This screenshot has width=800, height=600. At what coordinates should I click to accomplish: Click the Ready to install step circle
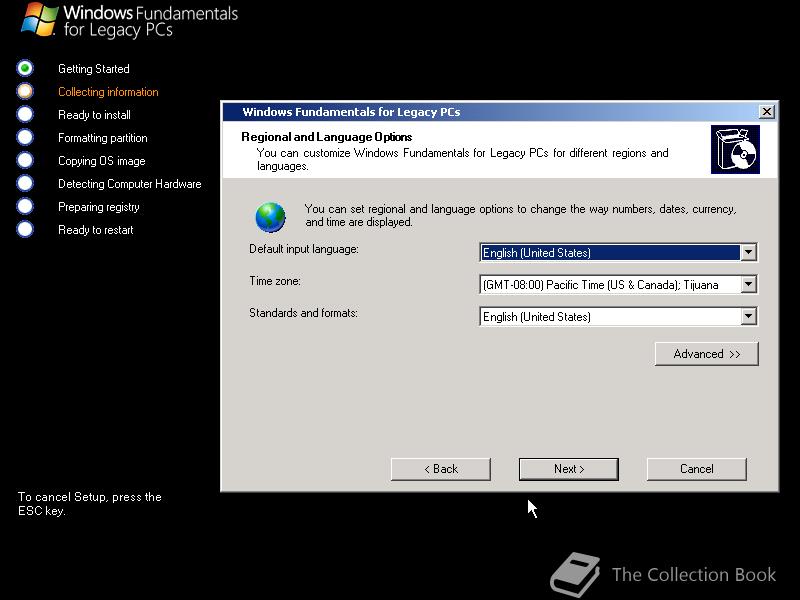[x=24, y=114]
